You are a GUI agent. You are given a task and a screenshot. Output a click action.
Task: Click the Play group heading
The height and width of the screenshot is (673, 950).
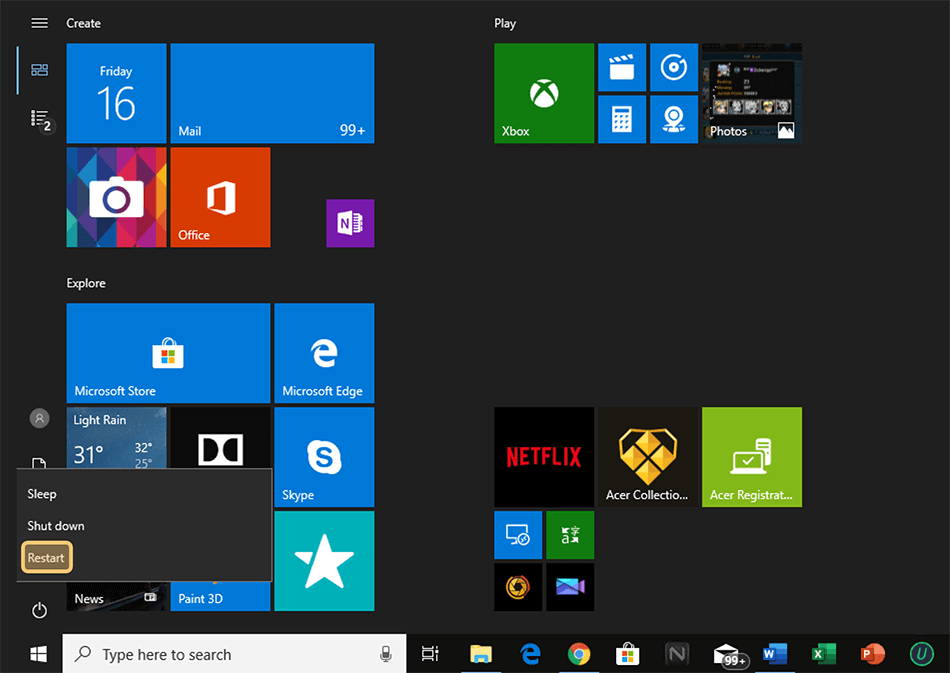(505, 23)
